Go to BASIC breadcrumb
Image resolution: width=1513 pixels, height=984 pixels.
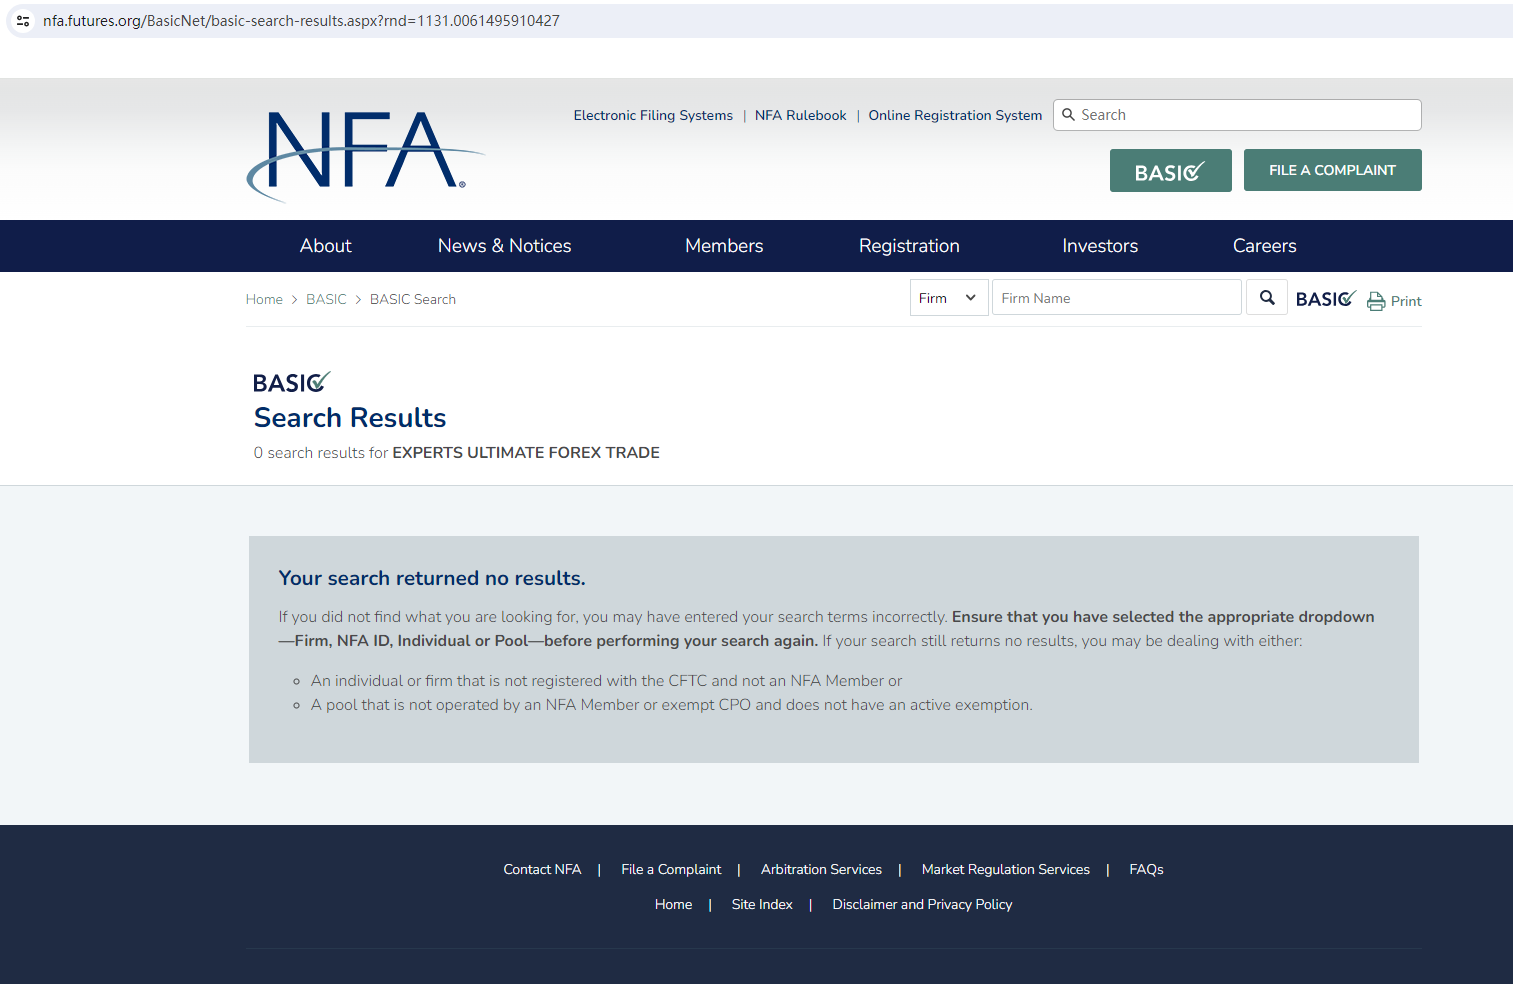(x=326, y=299)
